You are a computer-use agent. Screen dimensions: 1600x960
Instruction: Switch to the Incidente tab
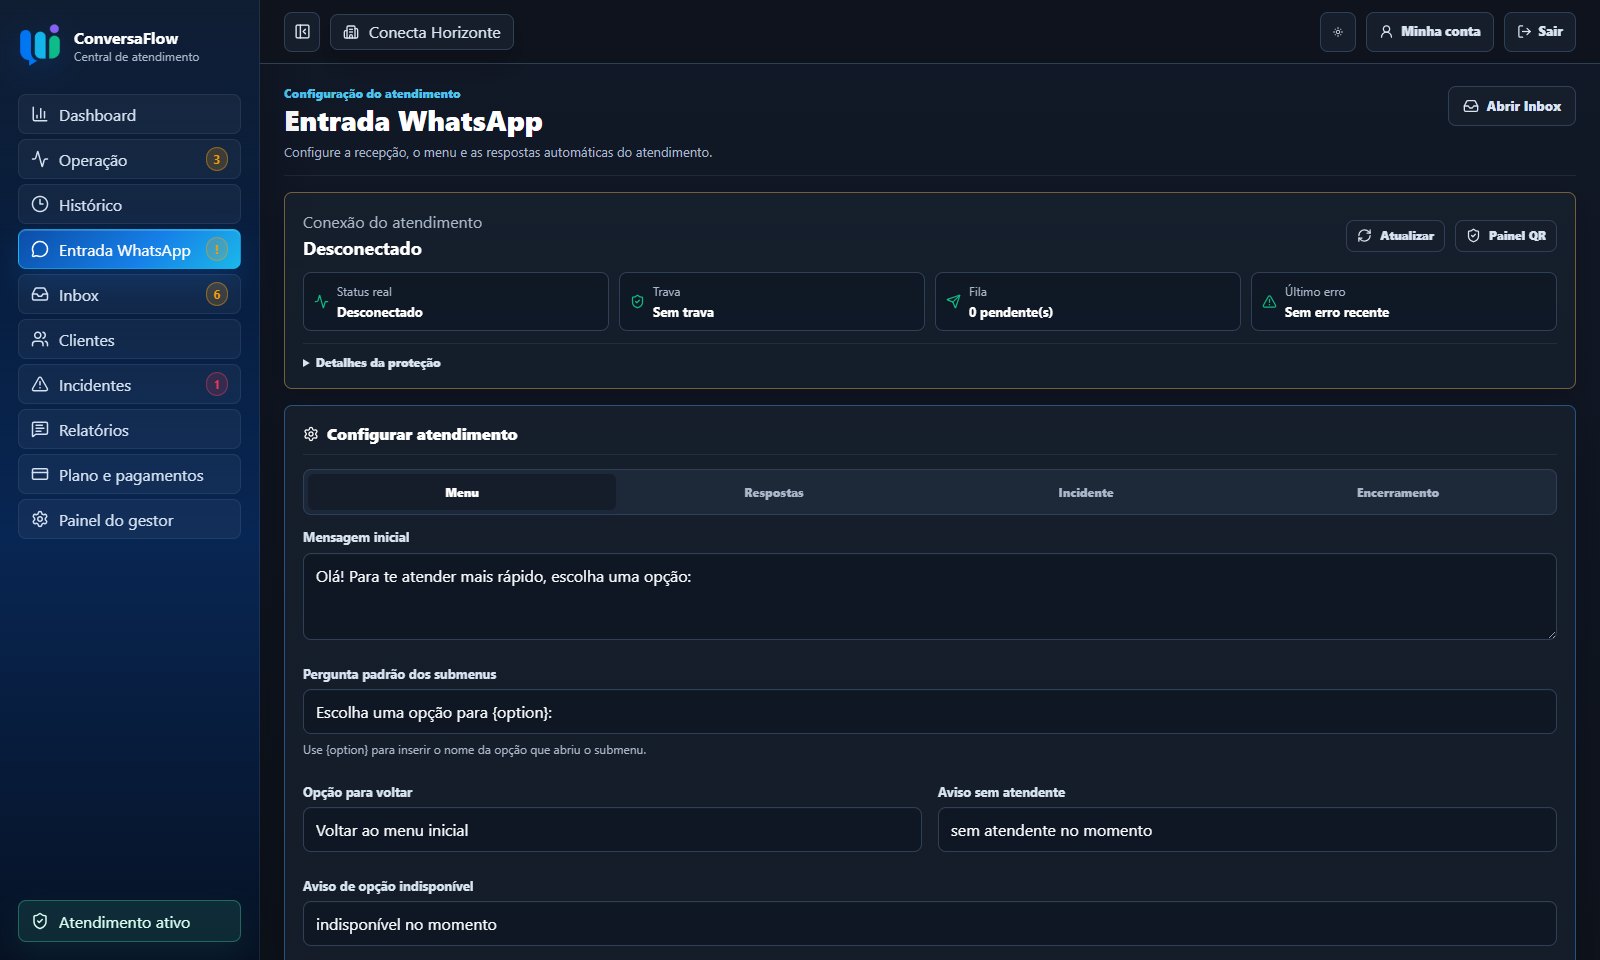click(1086, 492)
